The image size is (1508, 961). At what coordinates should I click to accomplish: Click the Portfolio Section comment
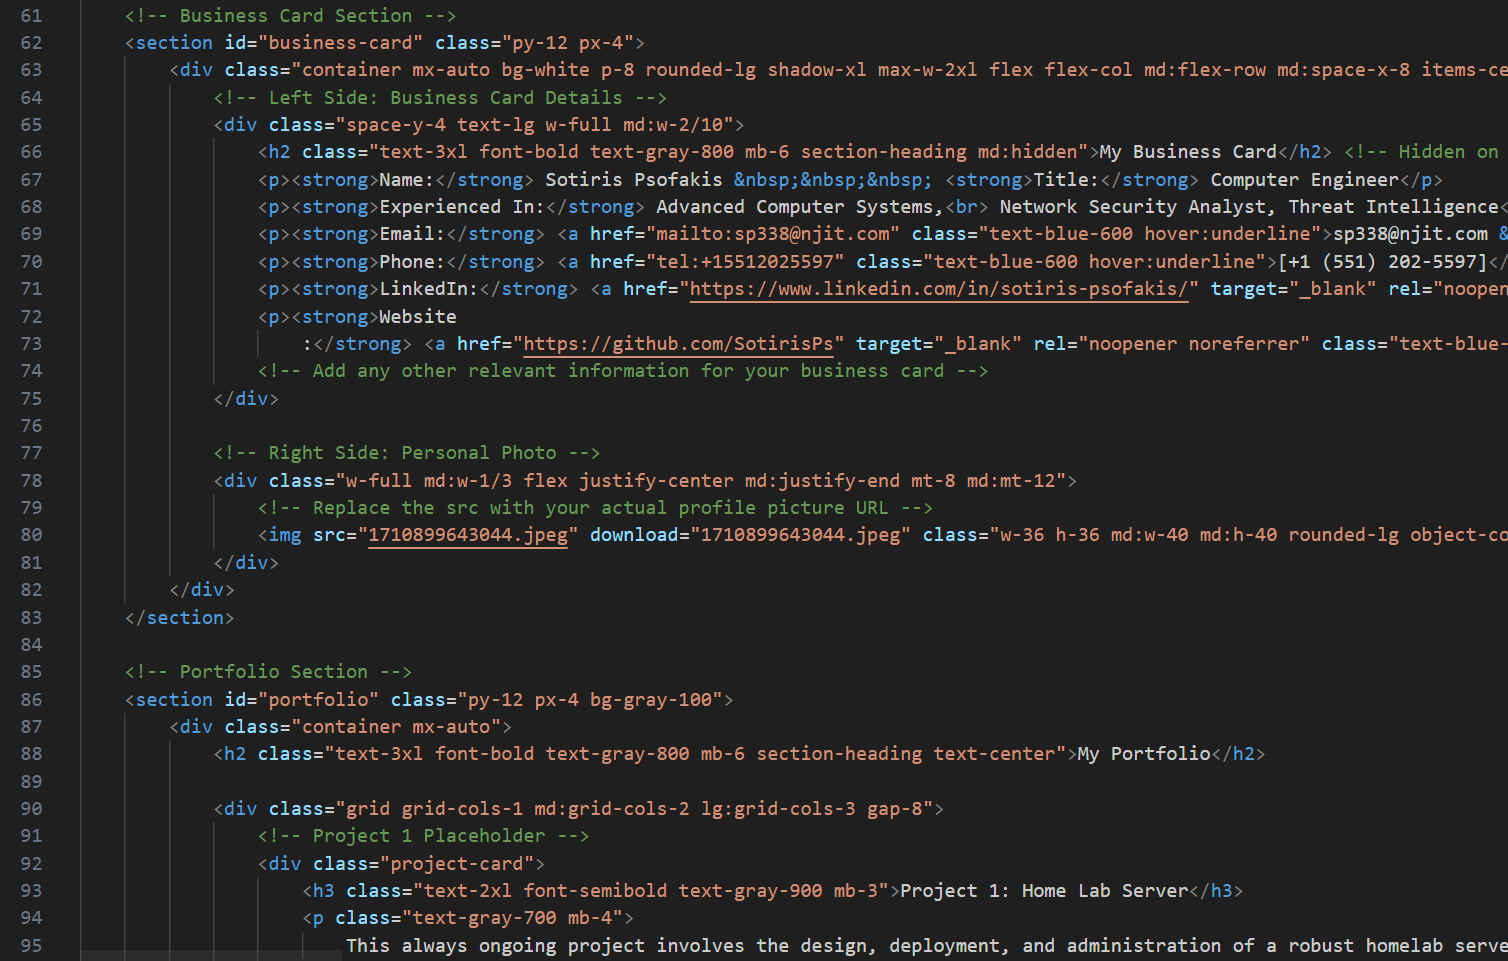point(267,671)
